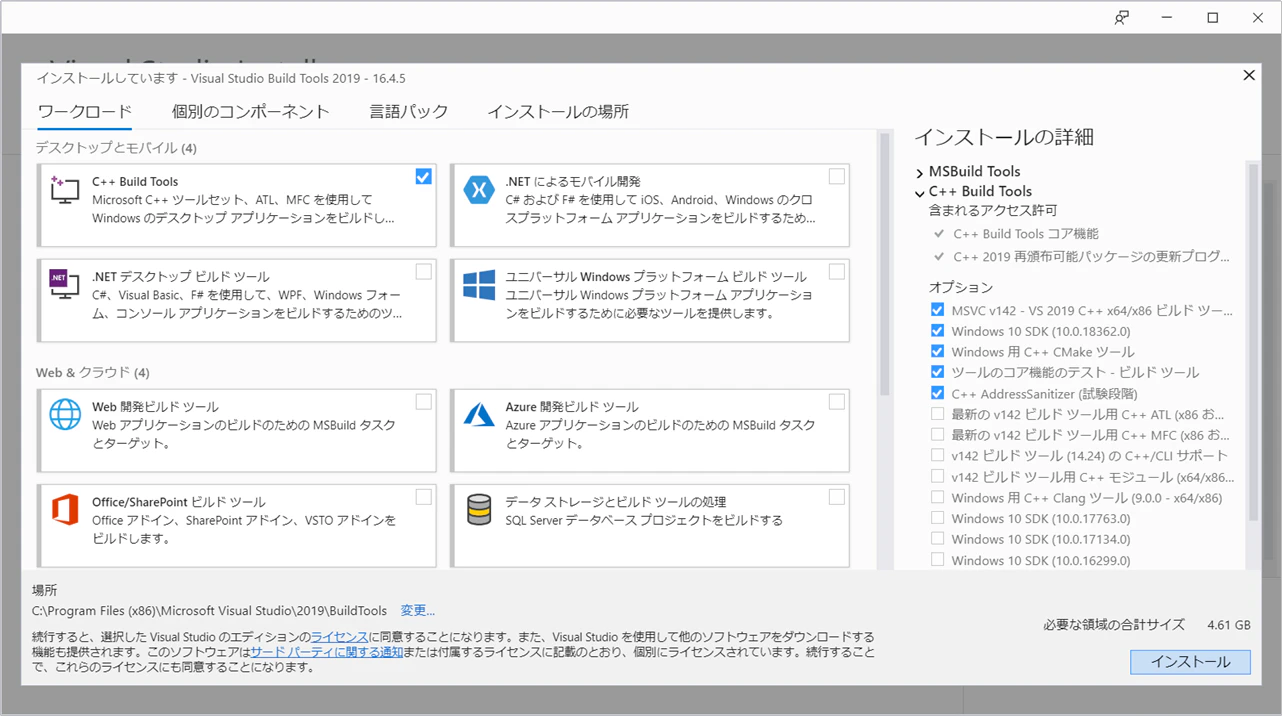Click the 変更... location link
Viewport: 1282px width, 716px height.
click(x=418, y=610)
